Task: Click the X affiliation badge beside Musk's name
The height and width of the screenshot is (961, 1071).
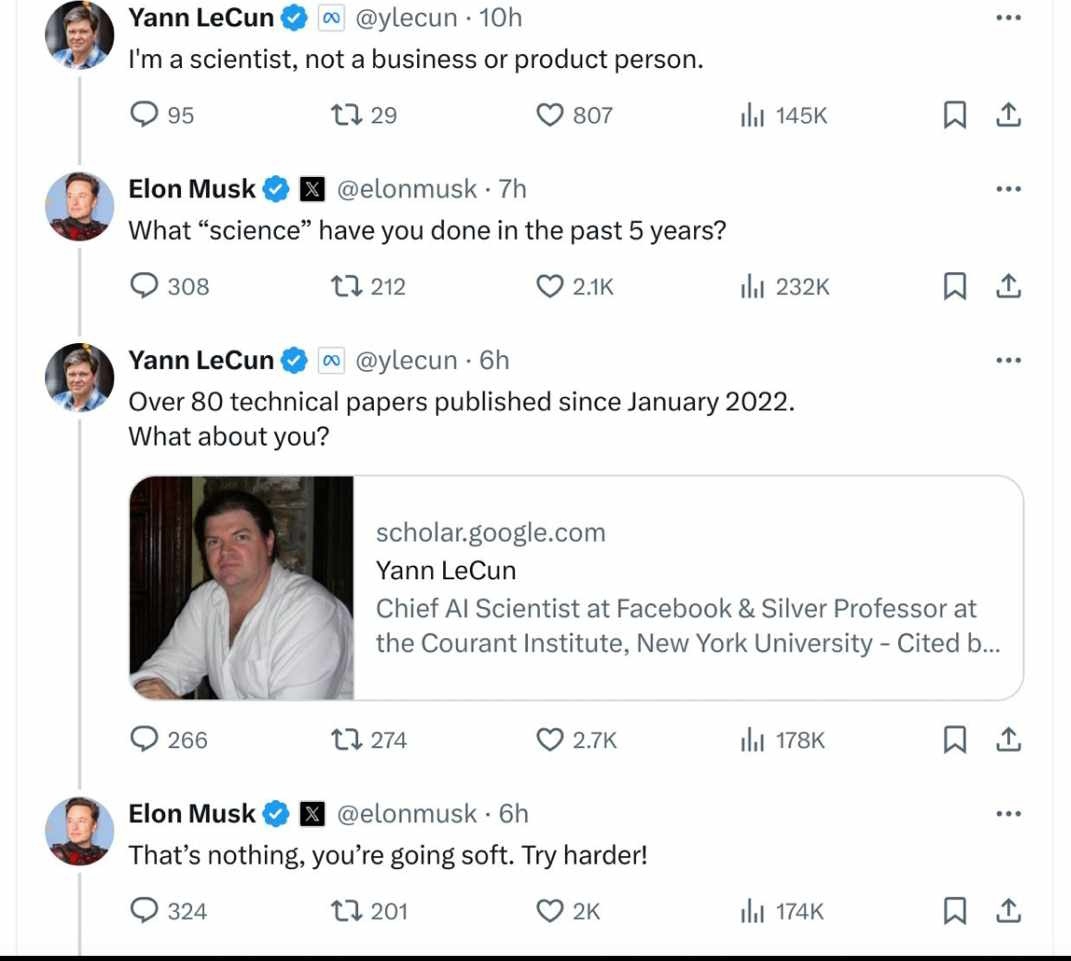Action: 313,189
